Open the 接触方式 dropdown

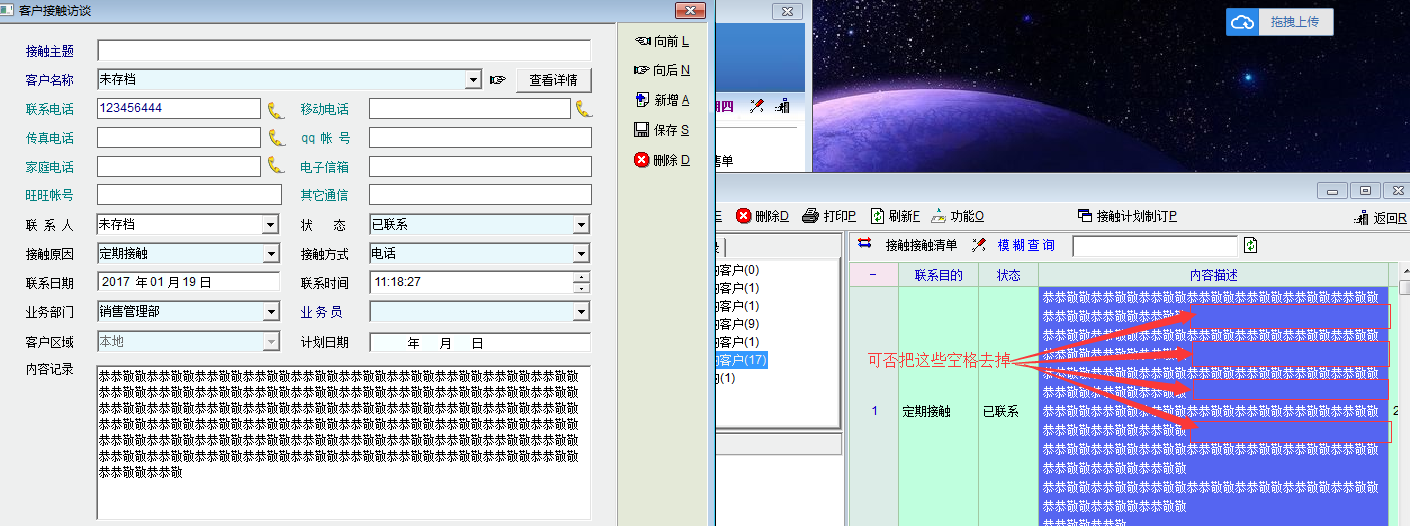click(581, 254)
